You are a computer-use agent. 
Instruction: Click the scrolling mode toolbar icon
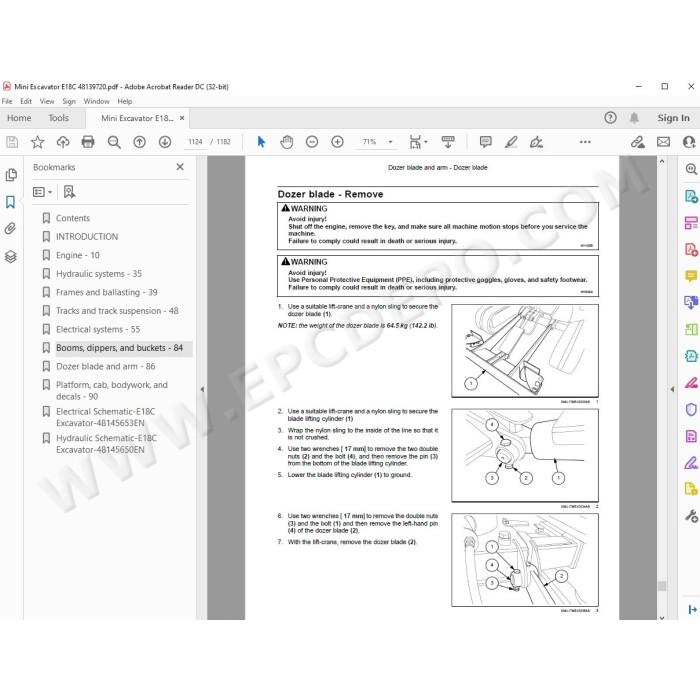coord(448,142)
